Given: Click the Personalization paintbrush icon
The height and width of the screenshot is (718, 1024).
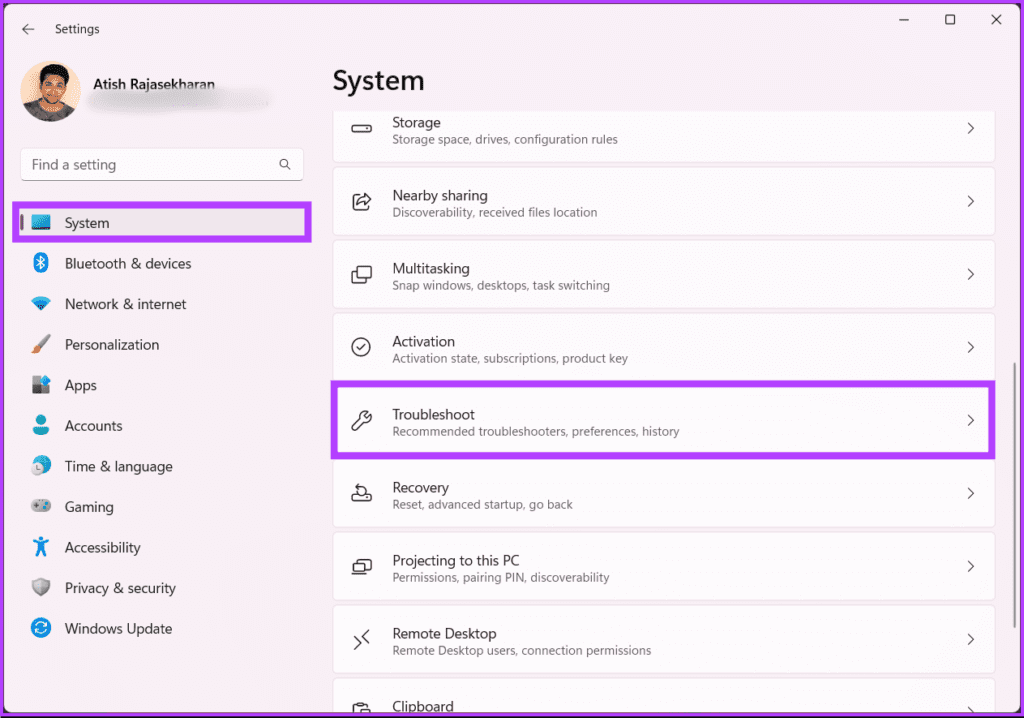Looking at the screenshot, I should (41, 344).
